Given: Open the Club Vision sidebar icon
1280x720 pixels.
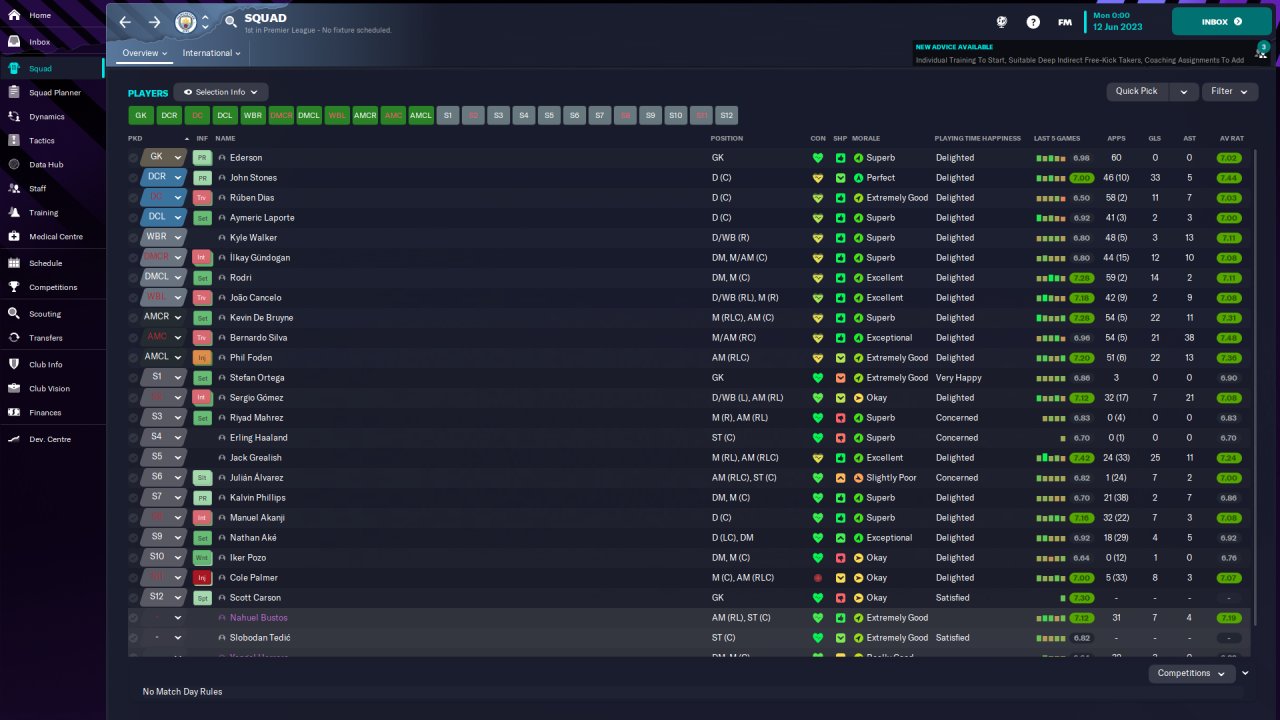Looking at the screenshot, I should [14, 388].
